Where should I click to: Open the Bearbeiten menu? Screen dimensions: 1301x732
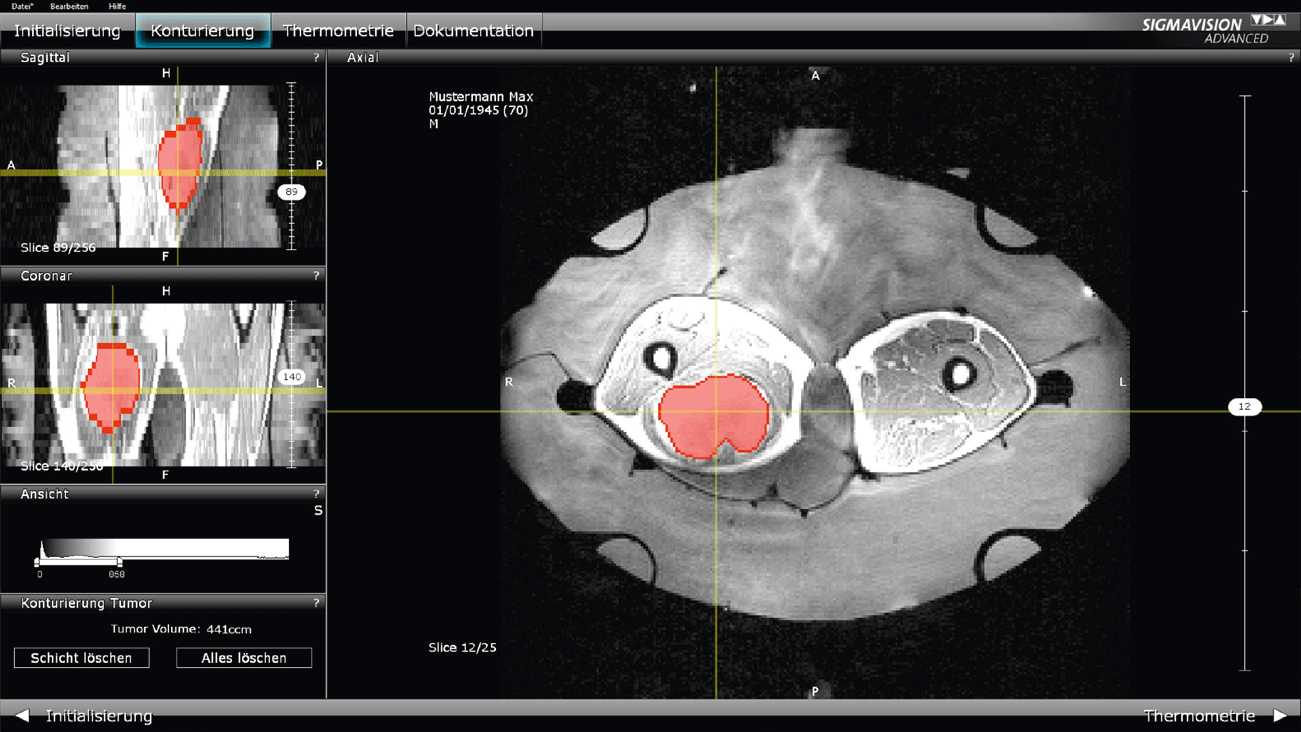tap(69, 6)
